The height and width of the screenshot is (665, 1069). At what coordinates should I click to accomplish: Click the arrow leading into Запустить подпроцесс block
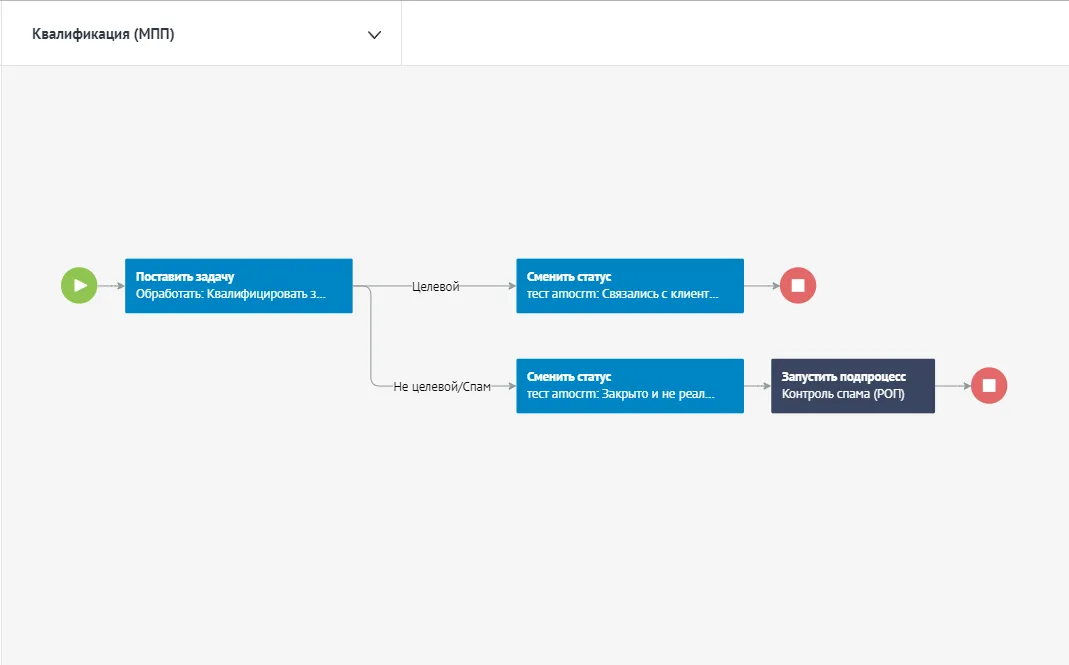point(757,386)
